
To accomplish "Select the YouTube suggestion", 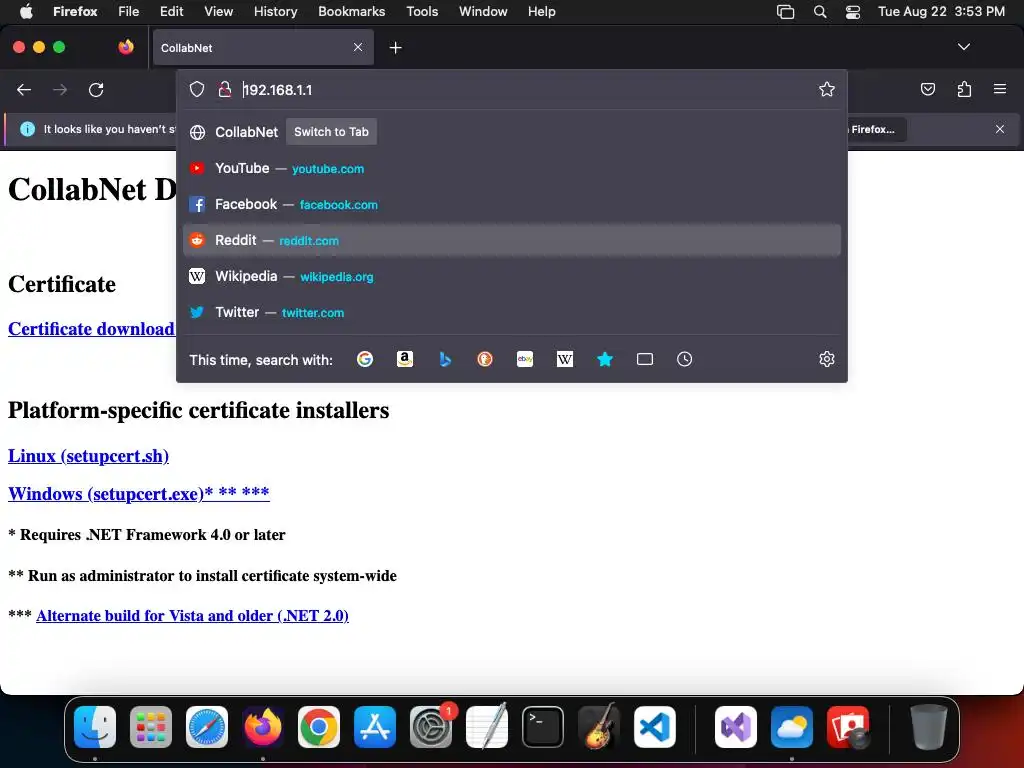I will pyautogui.click(x=512, y=168).
